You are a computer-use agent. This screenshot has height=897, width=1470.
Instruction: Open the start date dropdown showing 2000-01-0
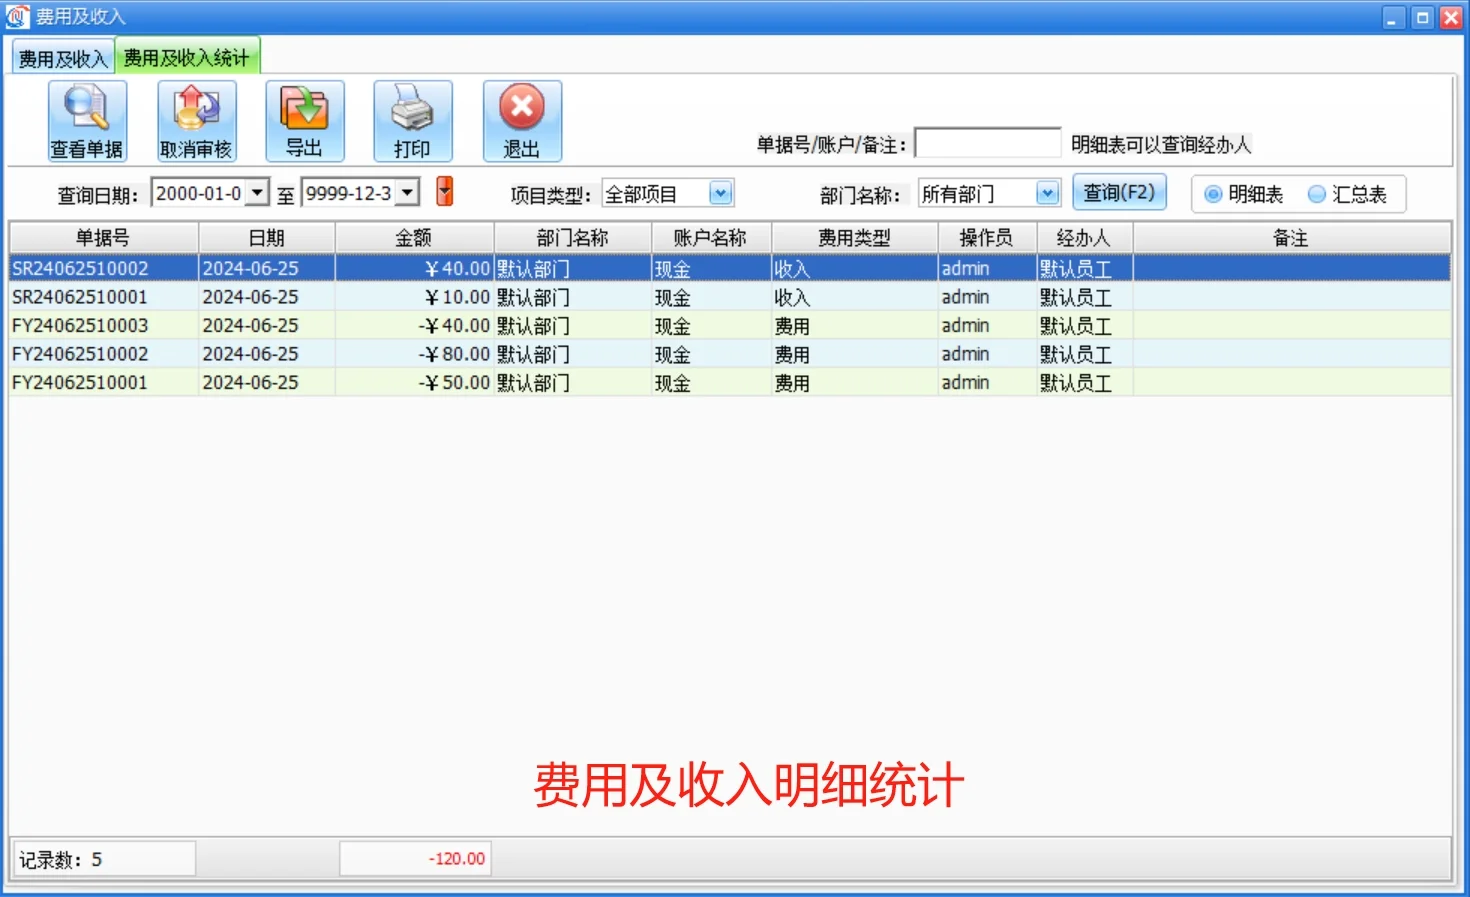pos(258,191)
